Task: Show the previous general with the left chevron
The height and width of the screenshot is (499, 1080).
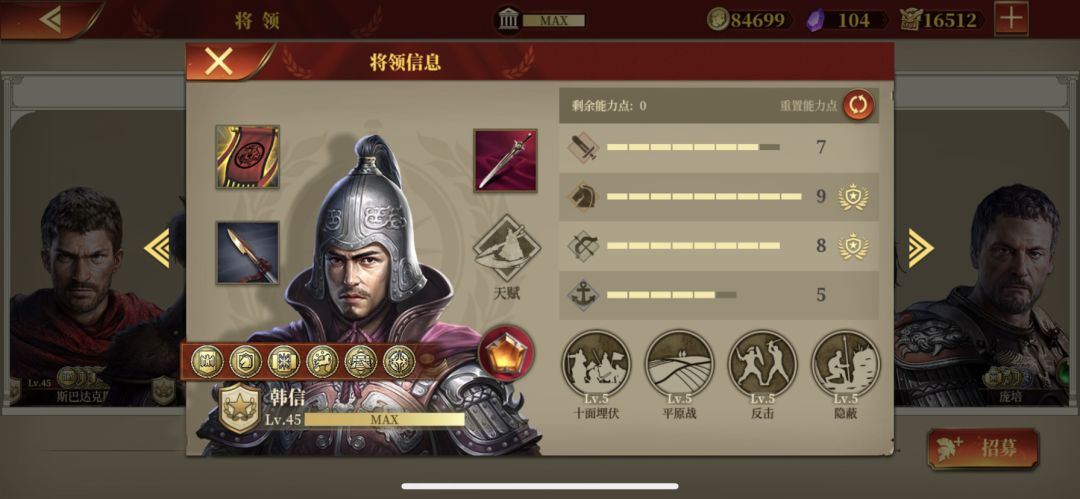Action: pos(158,248)
